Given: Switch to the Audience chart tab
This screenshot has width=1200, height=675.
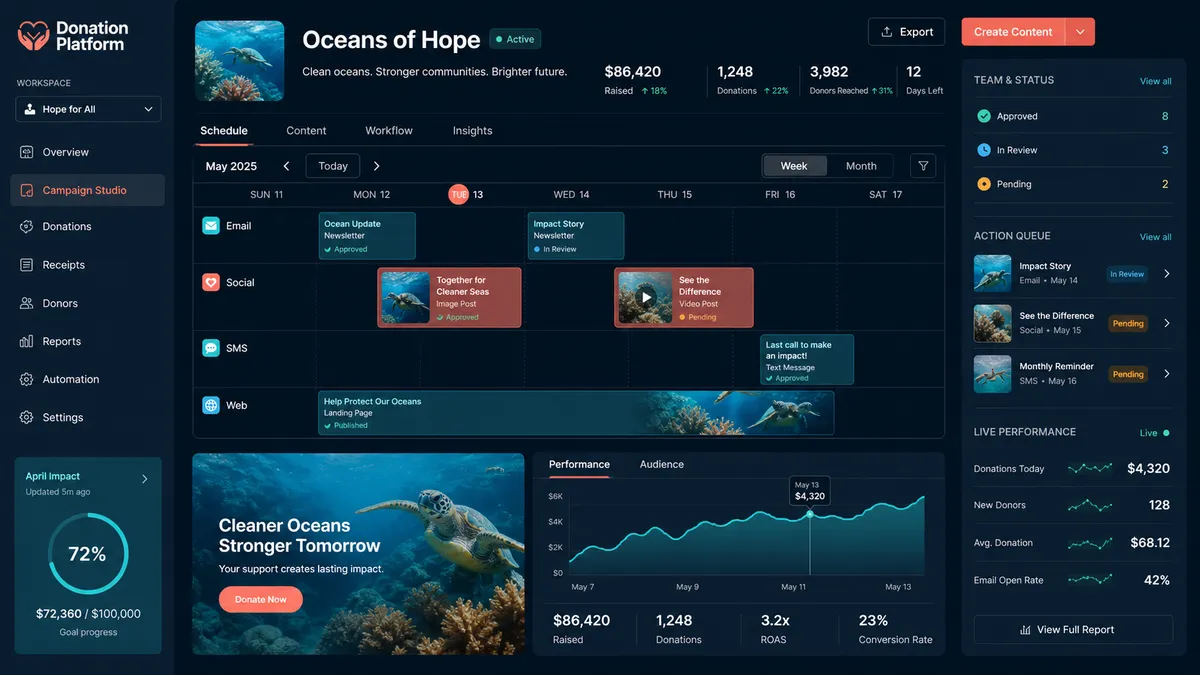Looking at the screenshot, I should tap(662, 464).
